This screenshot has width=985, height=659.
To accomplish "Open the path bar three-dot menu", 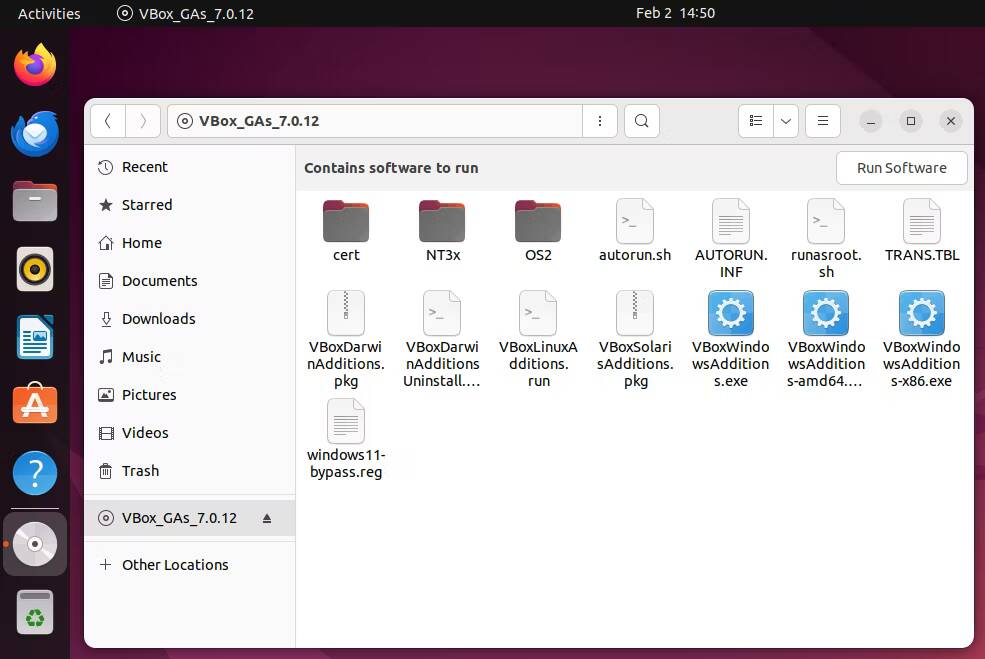I will pyautogui.click(x=599, y=120).
